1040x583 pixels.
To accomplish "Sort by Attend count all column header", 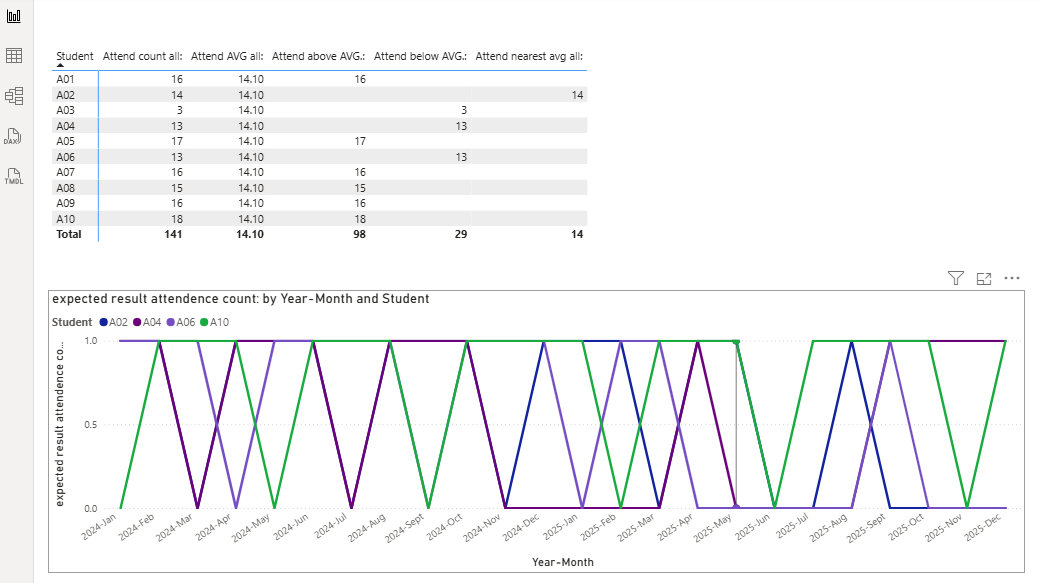I will pos(143,56).
